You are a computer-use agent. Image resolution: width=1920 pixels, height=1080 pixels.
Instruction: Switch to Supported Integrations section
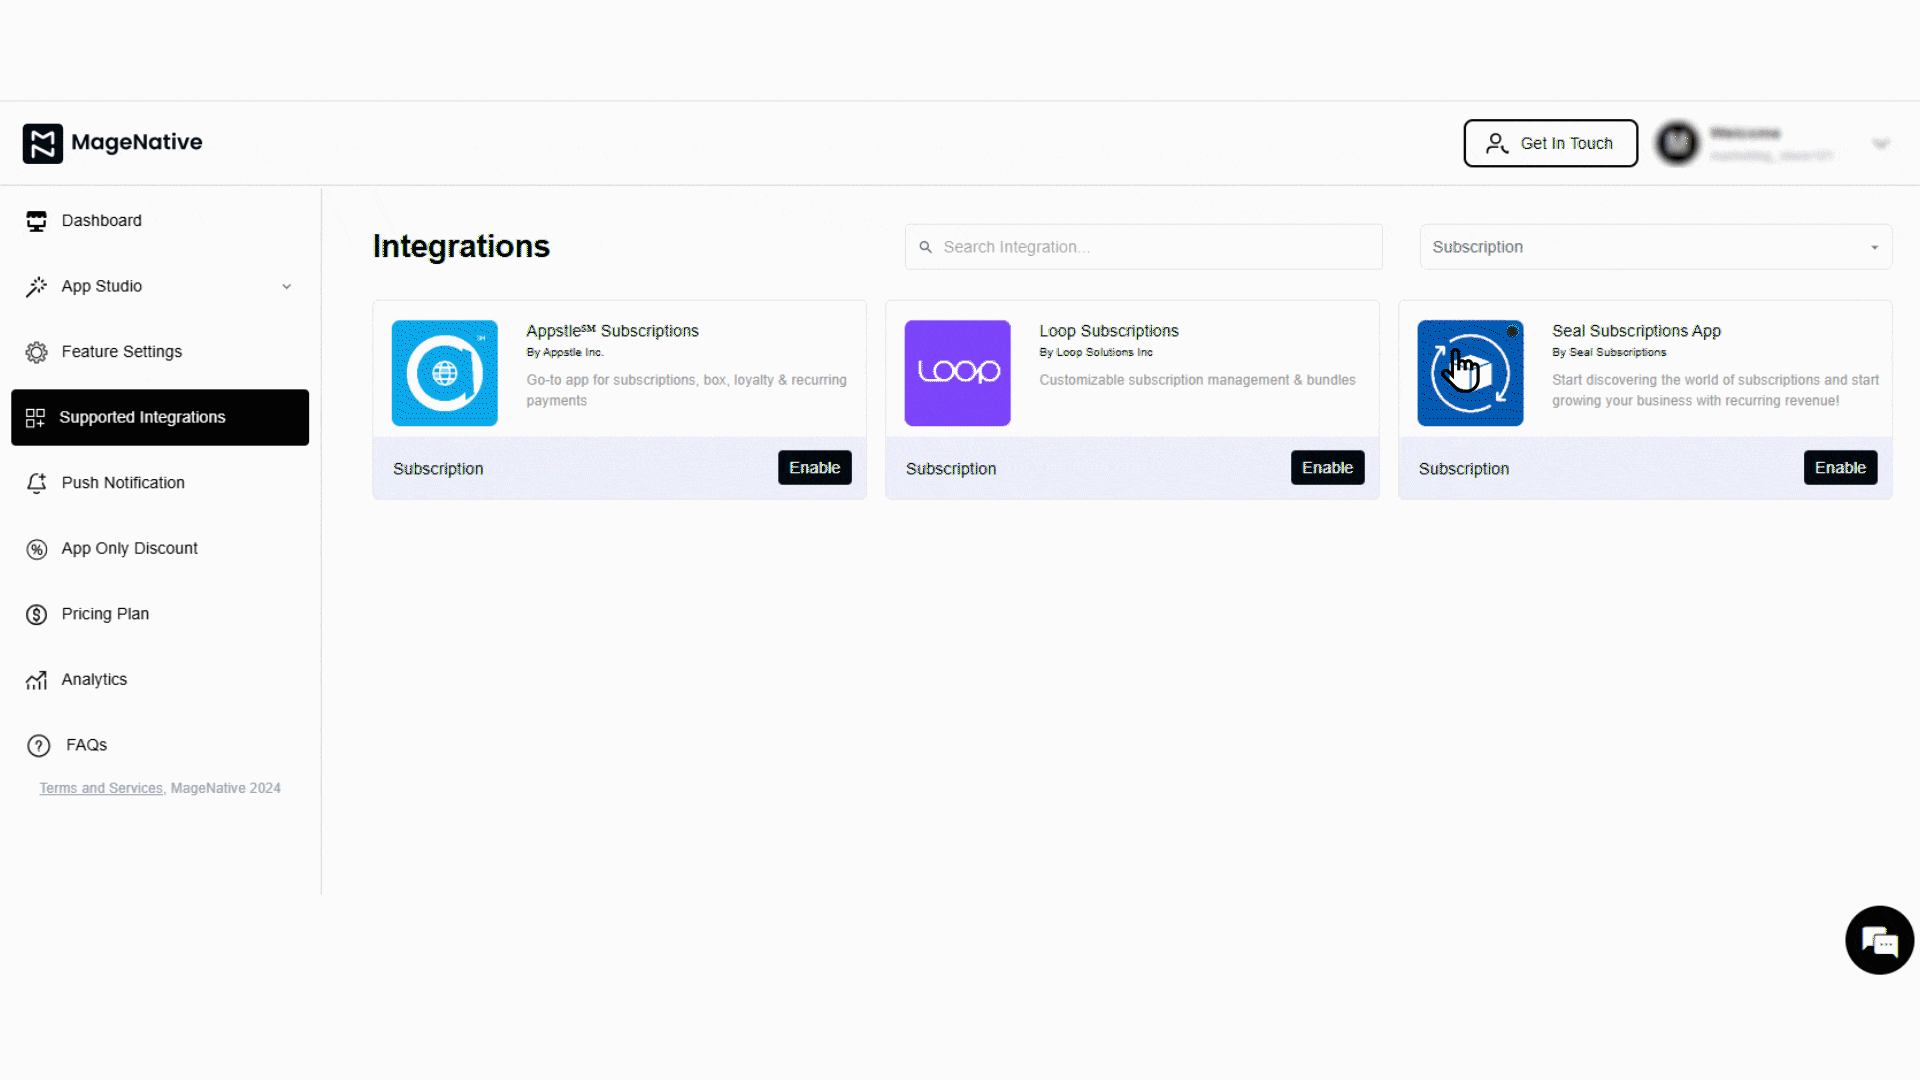coord(142,417)
